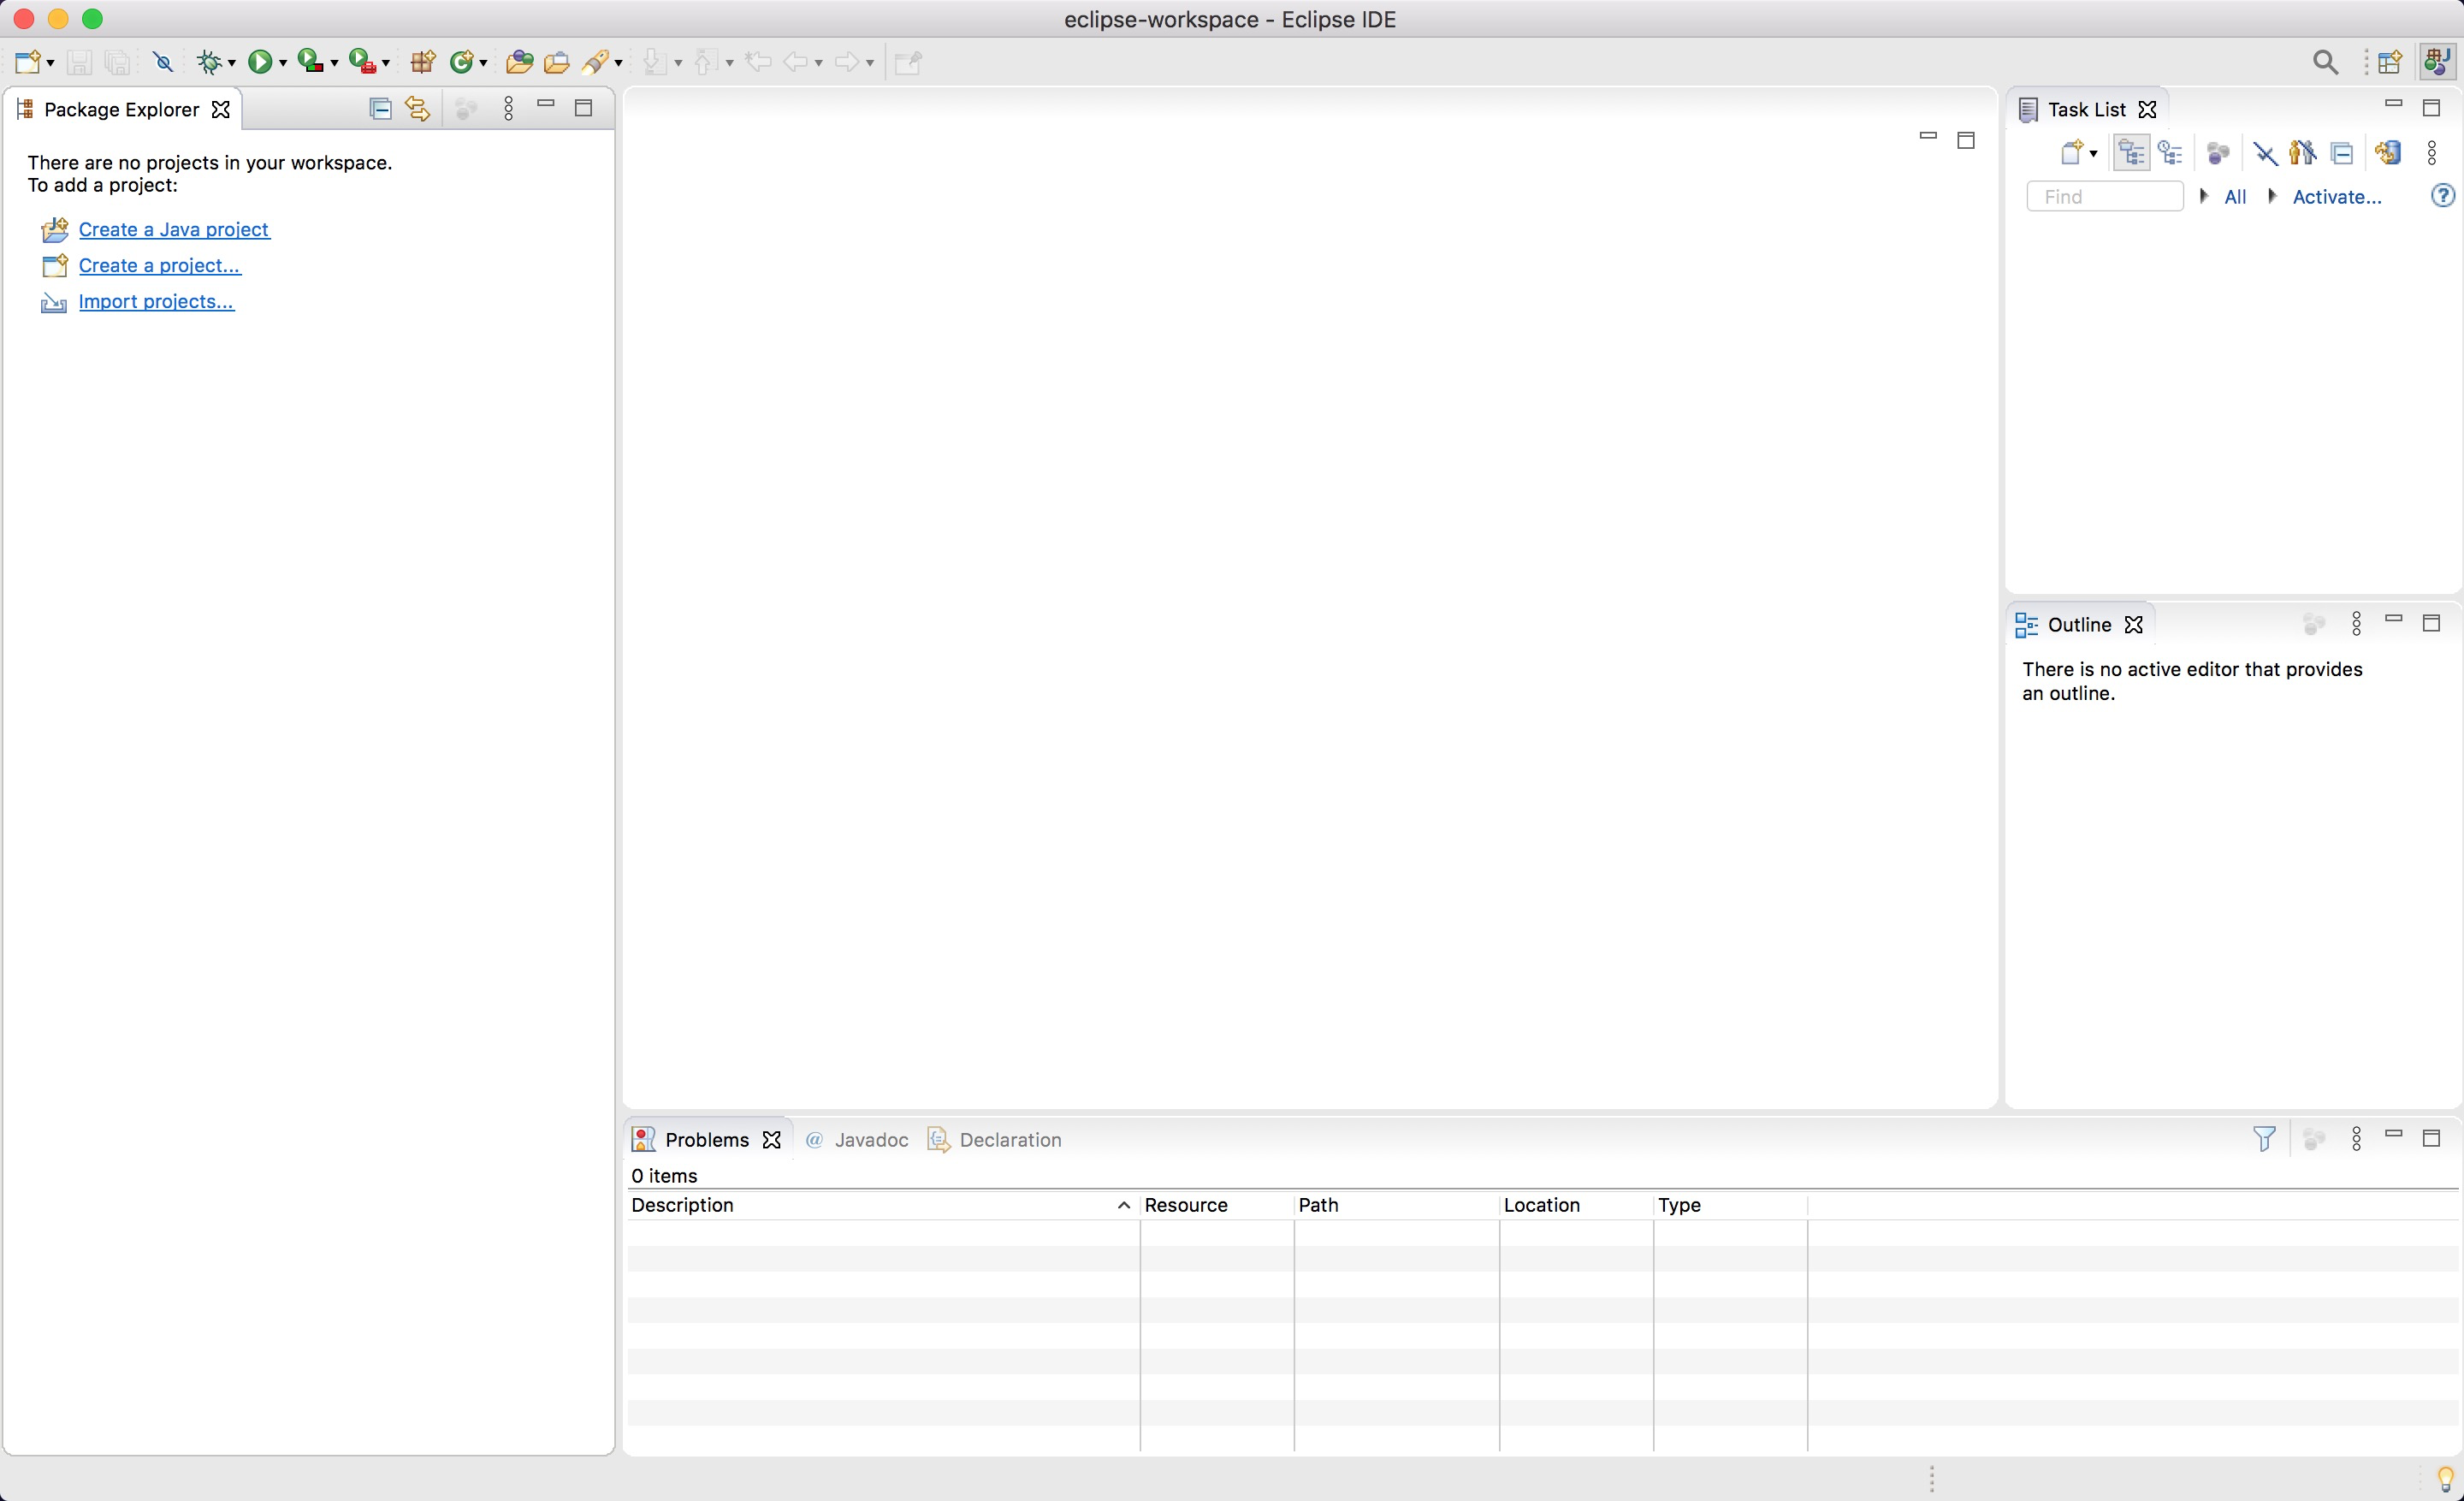The image size is (2464, 1501).
Task: Open the New Task dropdown arrow
Action: 2093,154
